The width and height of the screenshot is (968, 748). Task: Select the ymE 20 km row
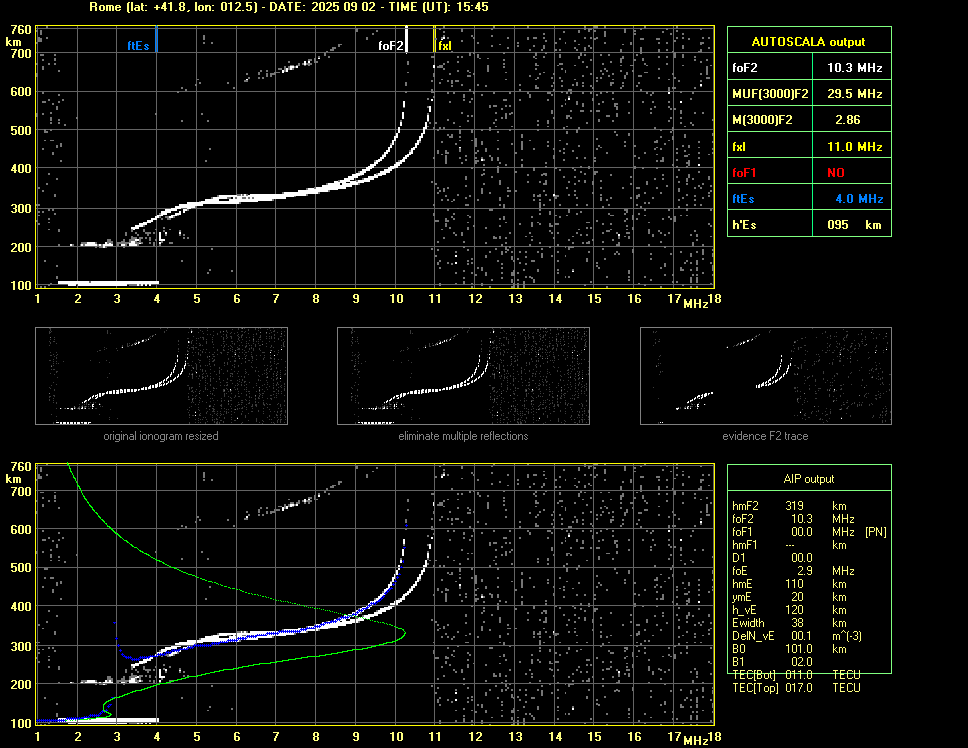[789, 597]
